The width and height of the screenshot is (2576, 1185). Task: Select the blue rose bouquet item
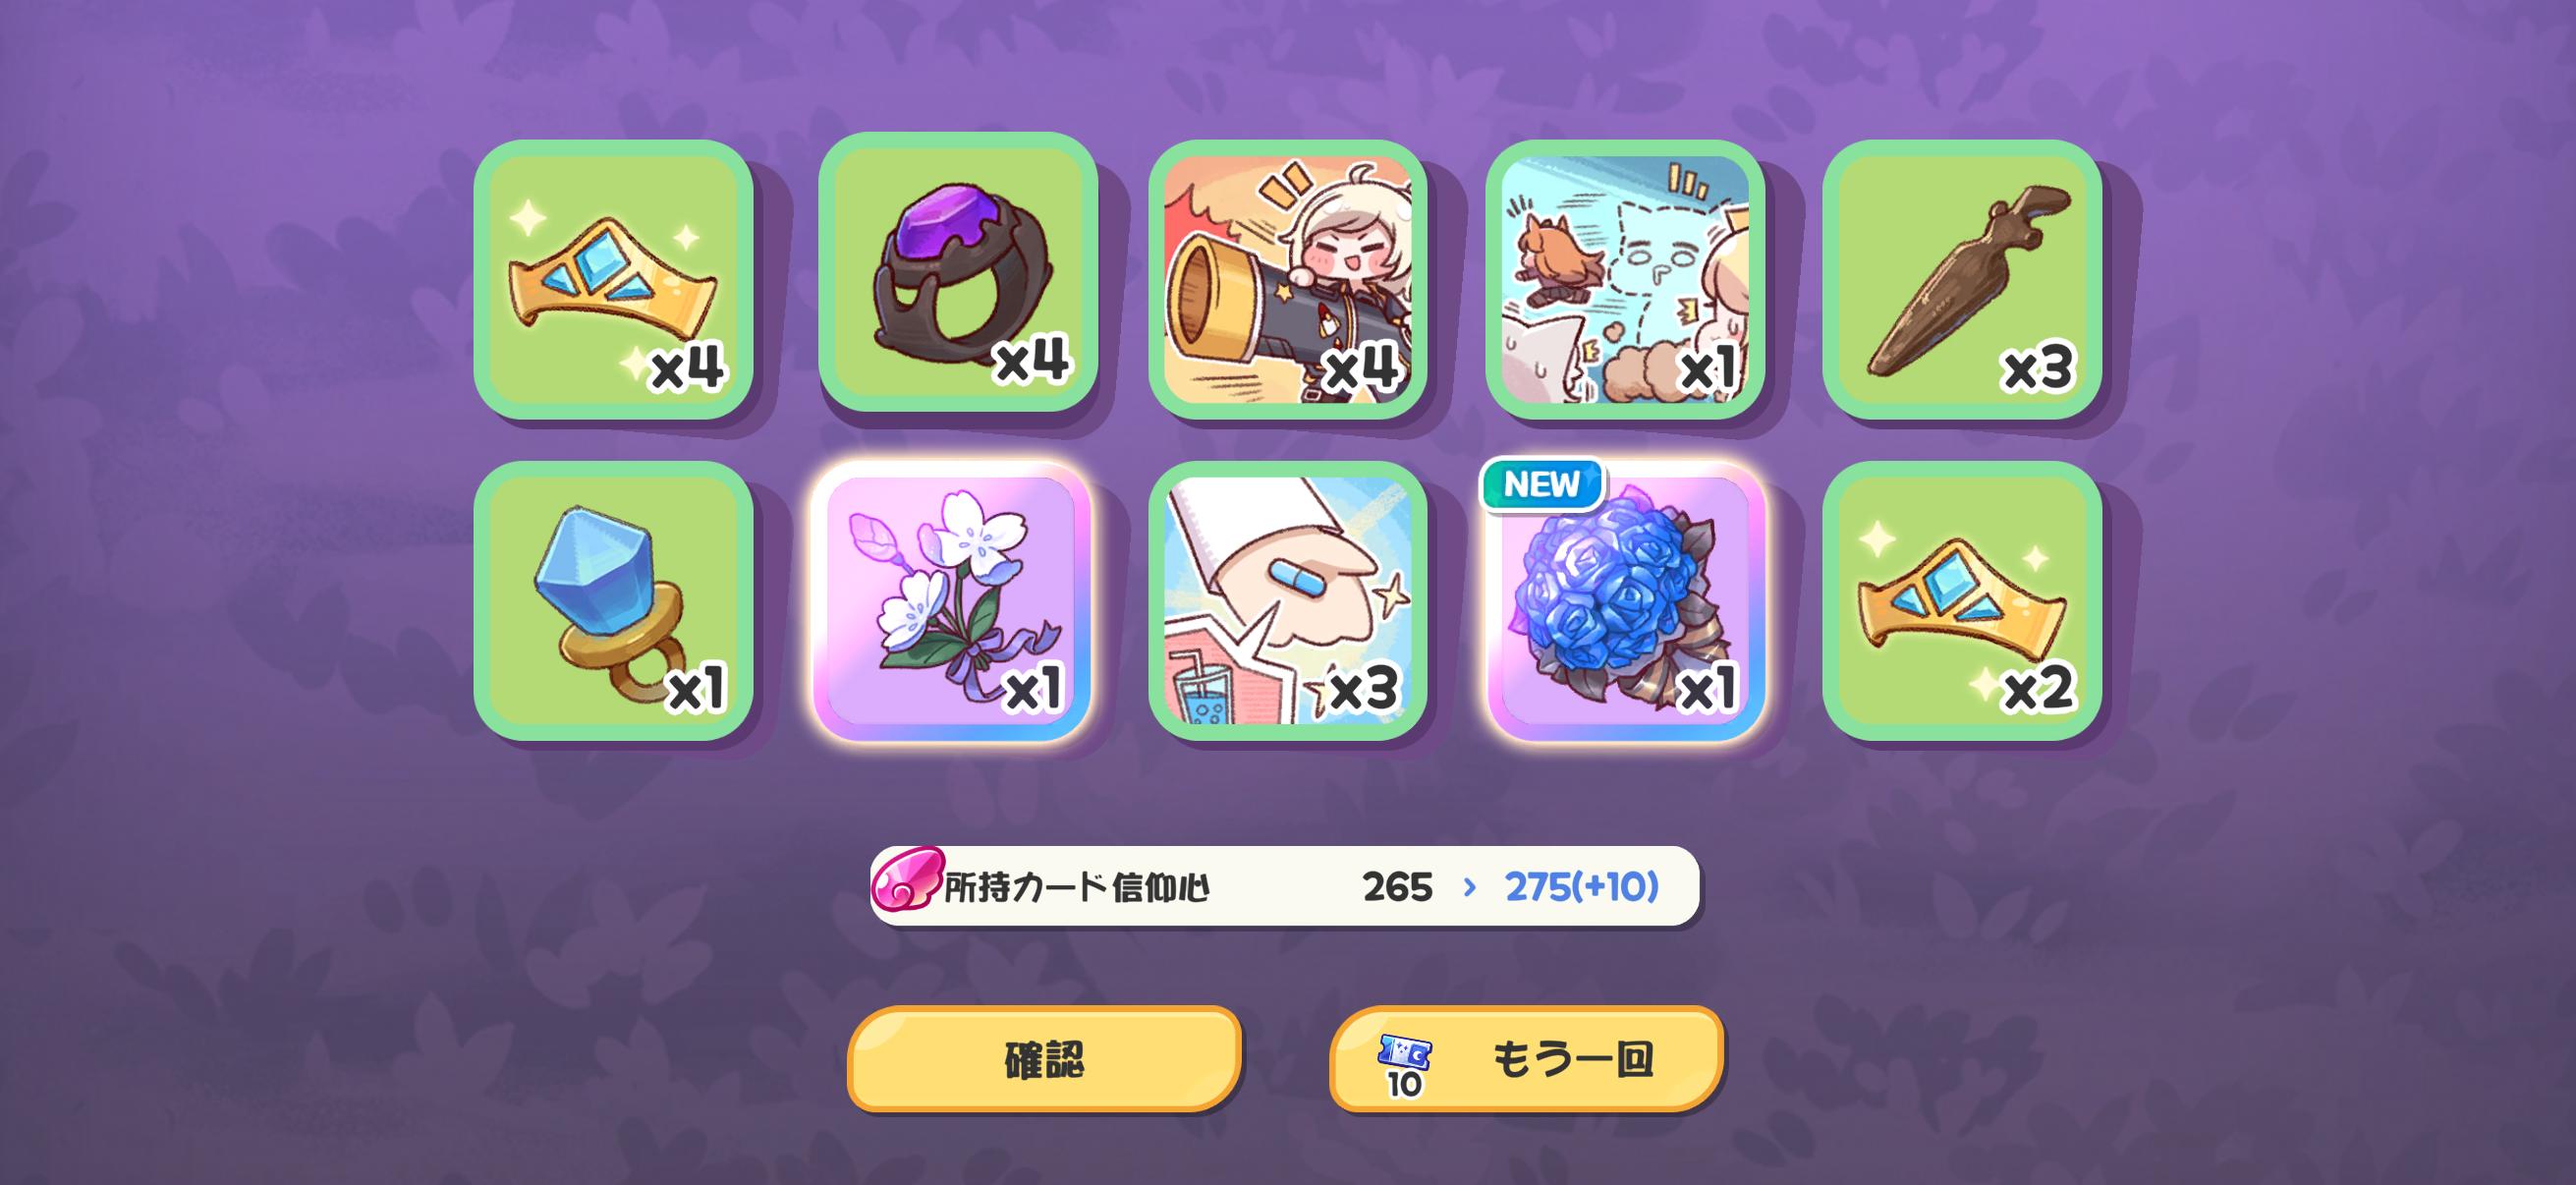pos(1624,601)
